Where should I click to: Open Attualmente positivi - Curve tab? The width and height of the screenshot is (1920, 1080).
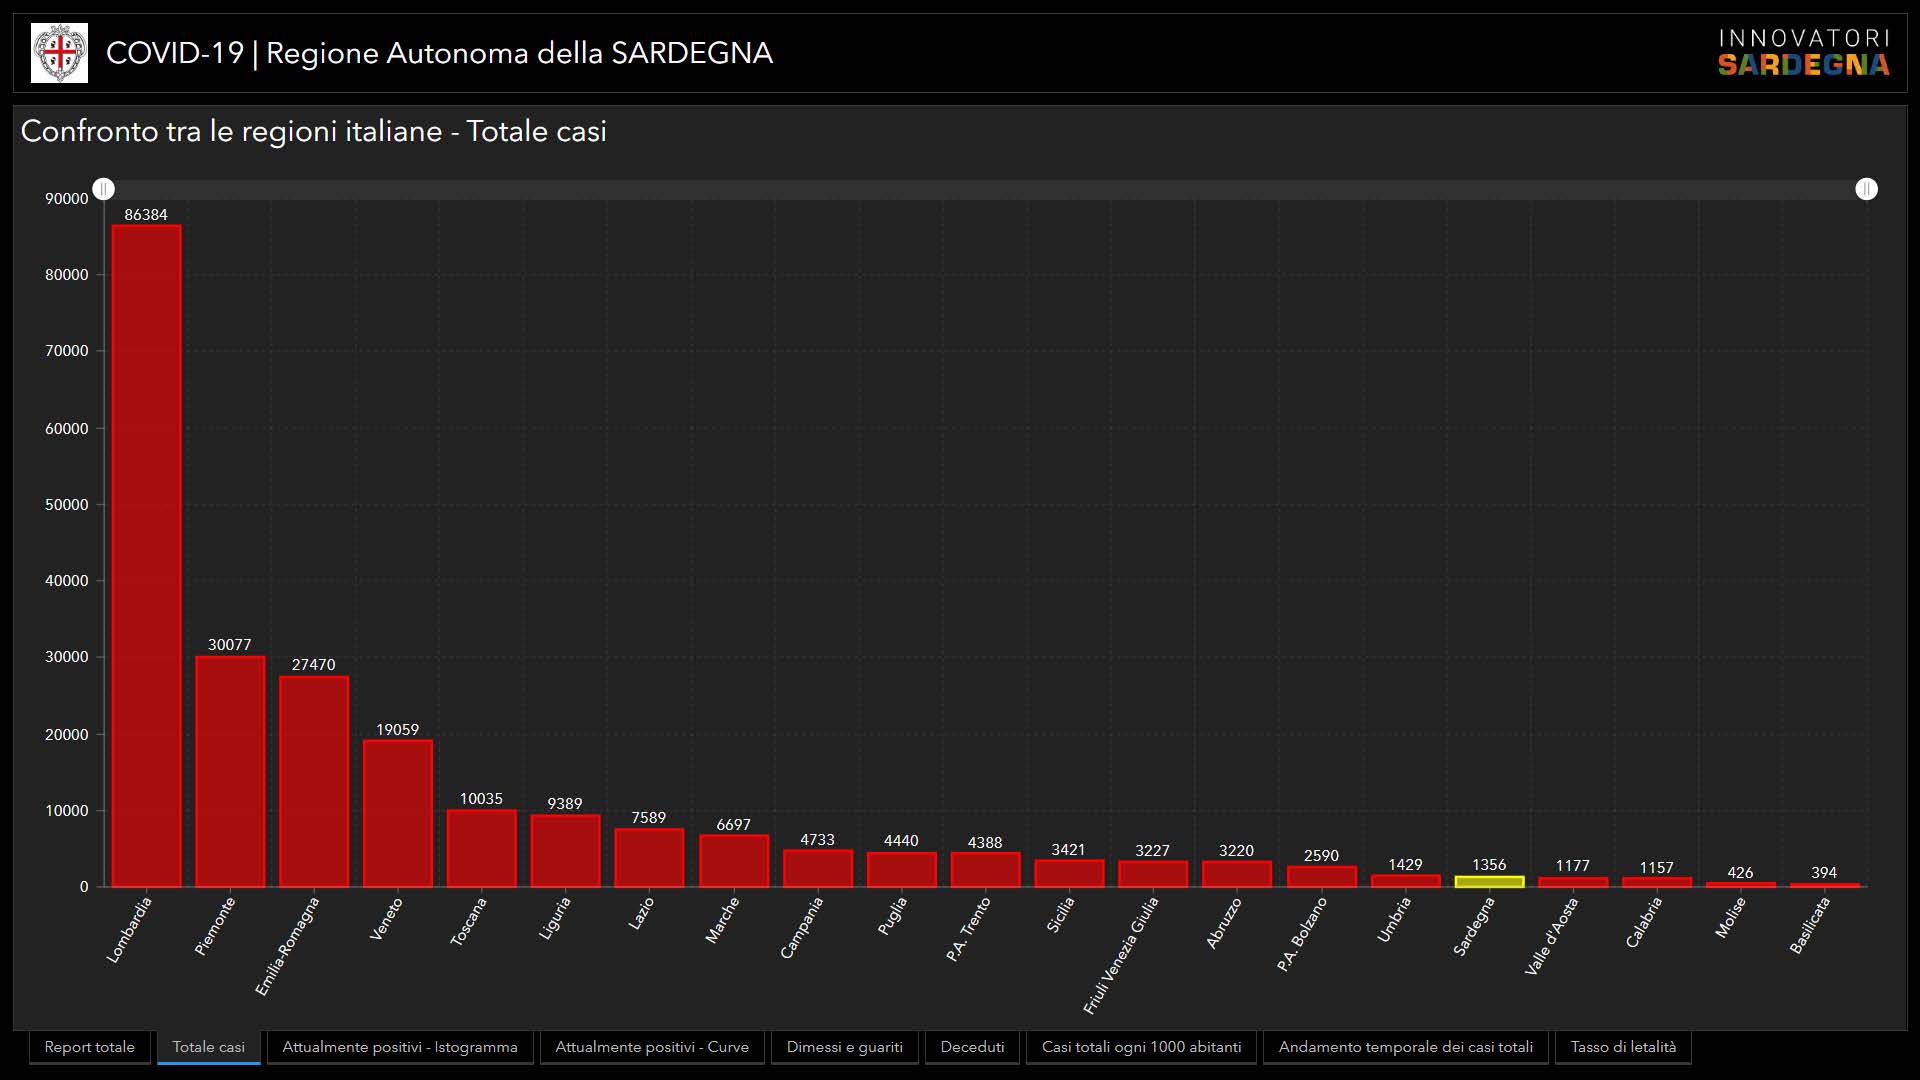pyautogui.click(x=652, y=1047)
